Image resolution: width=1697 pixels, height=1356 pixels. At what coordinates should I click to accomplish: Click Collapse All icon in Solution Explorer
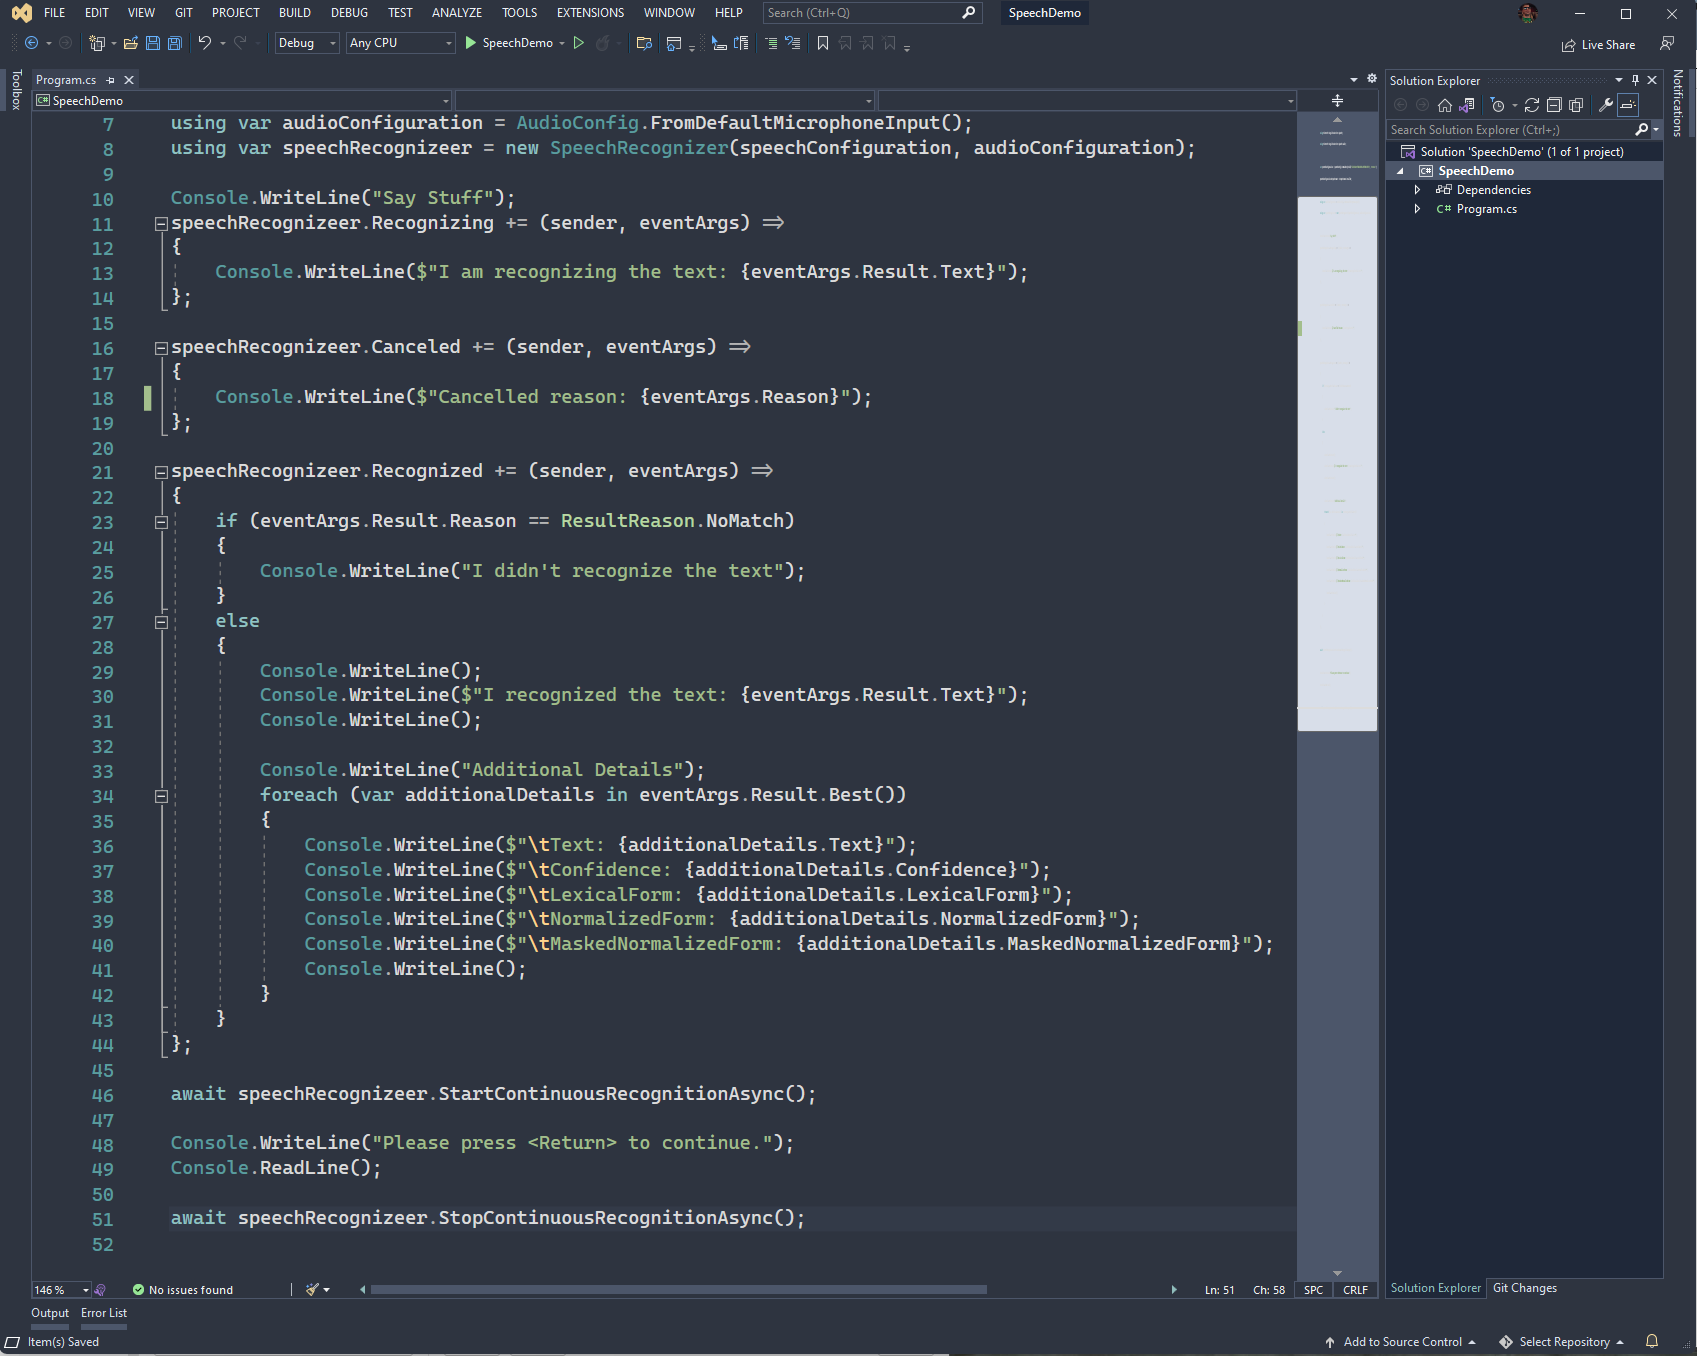tap(1554, 105)
